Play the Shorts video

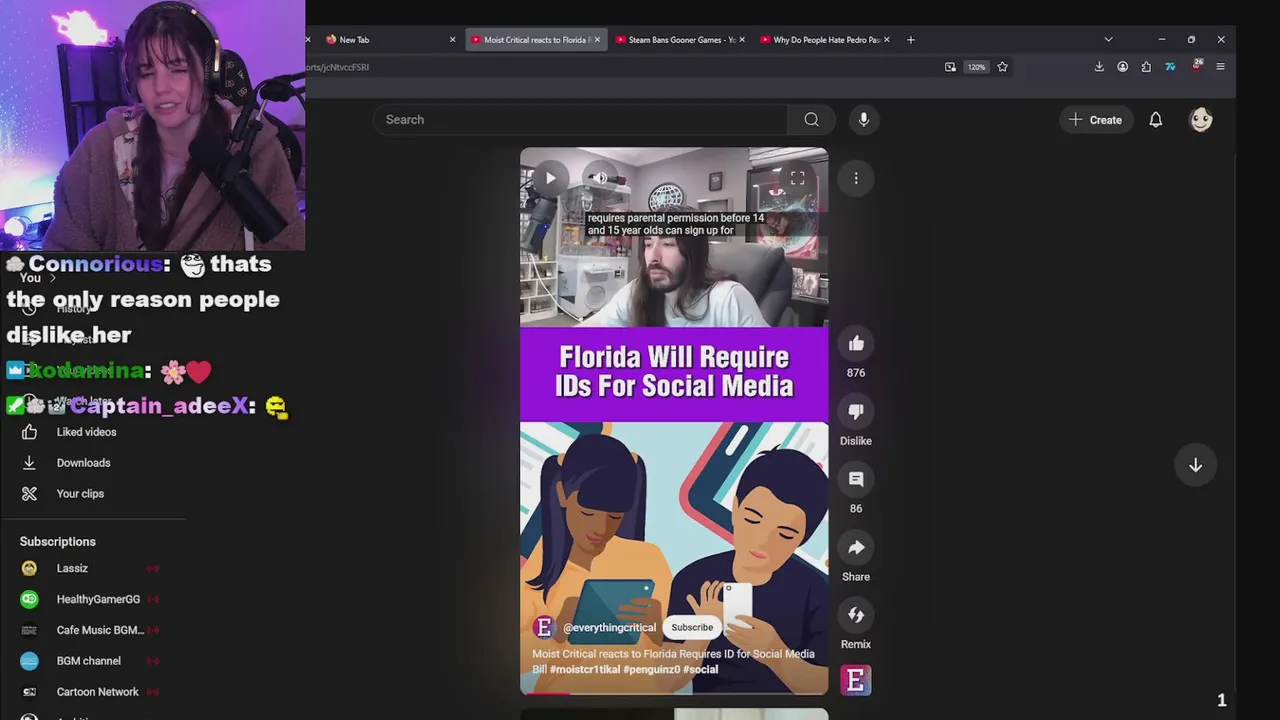[550, 178]
